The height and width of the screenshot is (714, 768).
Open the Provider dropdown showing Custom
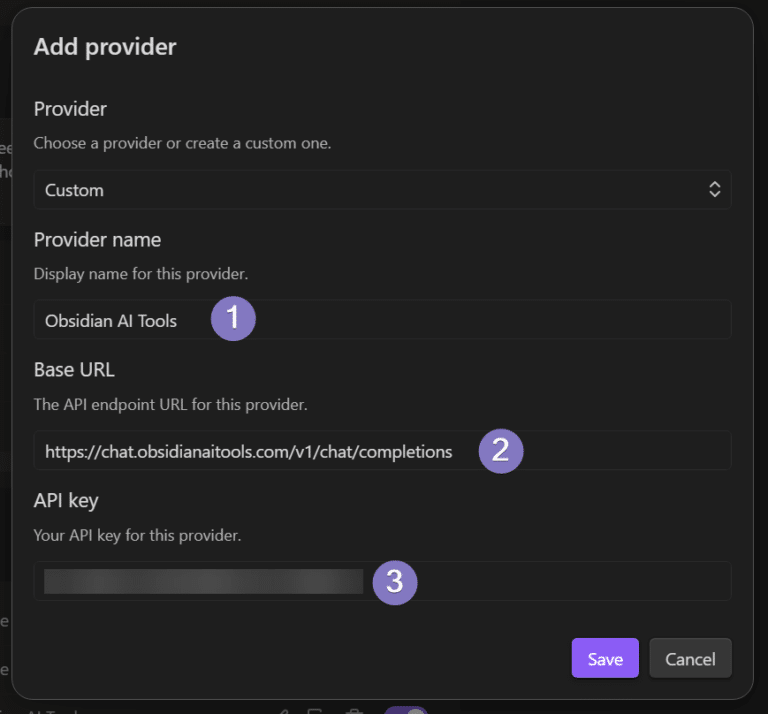click(x=382, y=190)
